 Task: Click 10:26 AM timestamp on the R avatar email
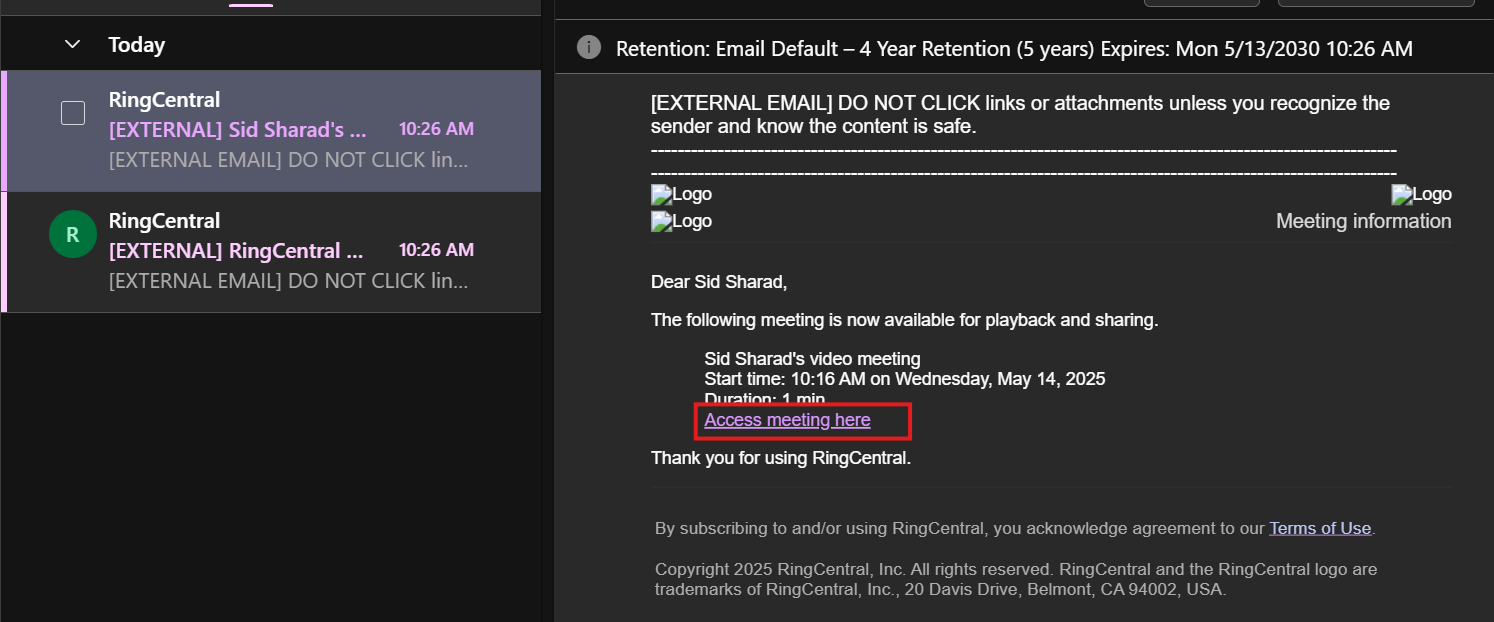coord(436,250)
